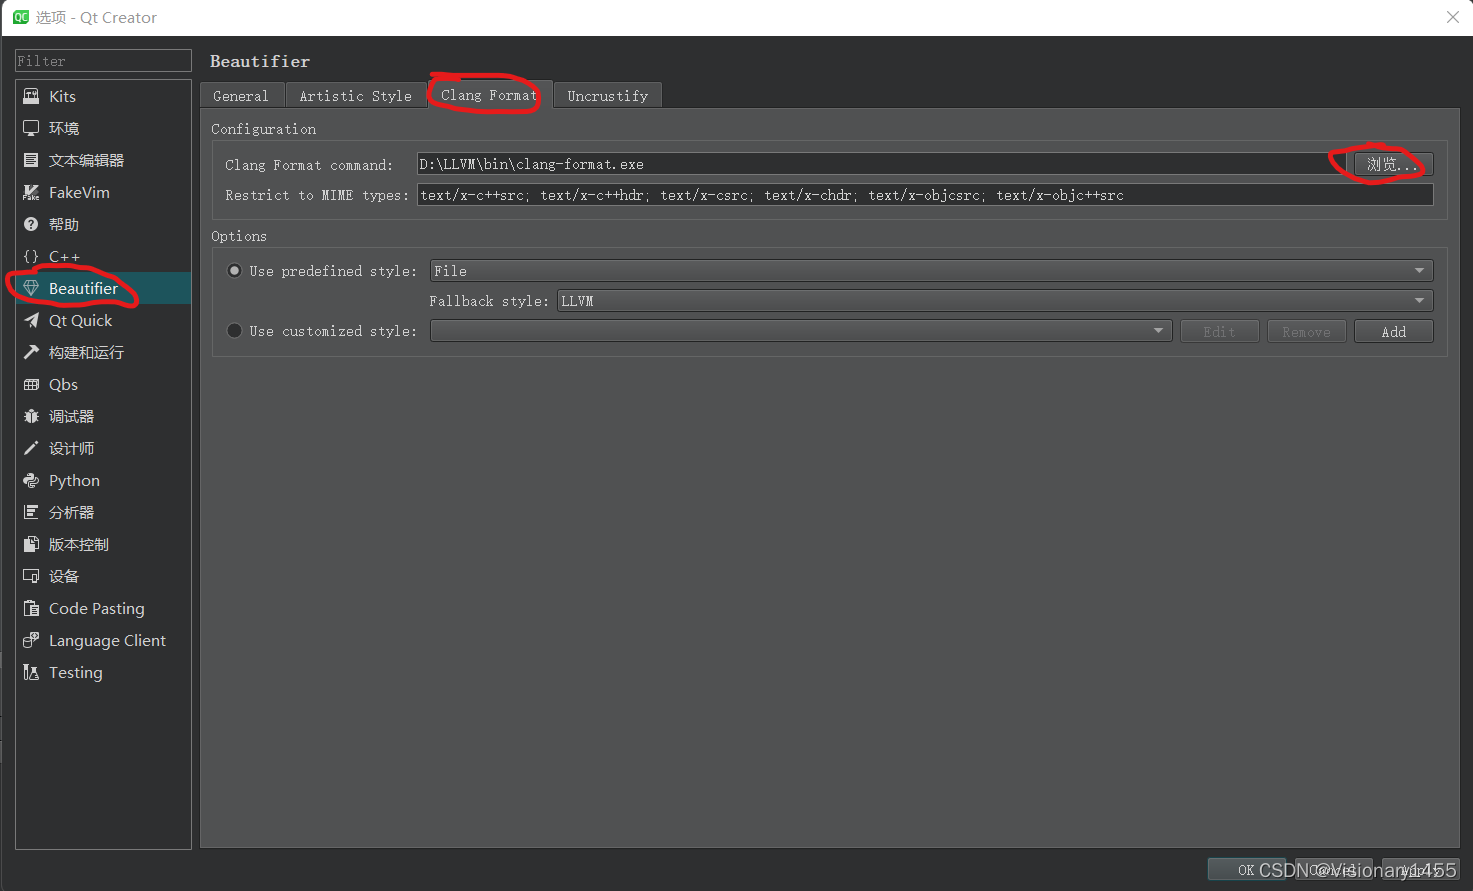
Task: Open the Language Client icon
Action: (x=31, y=640)
